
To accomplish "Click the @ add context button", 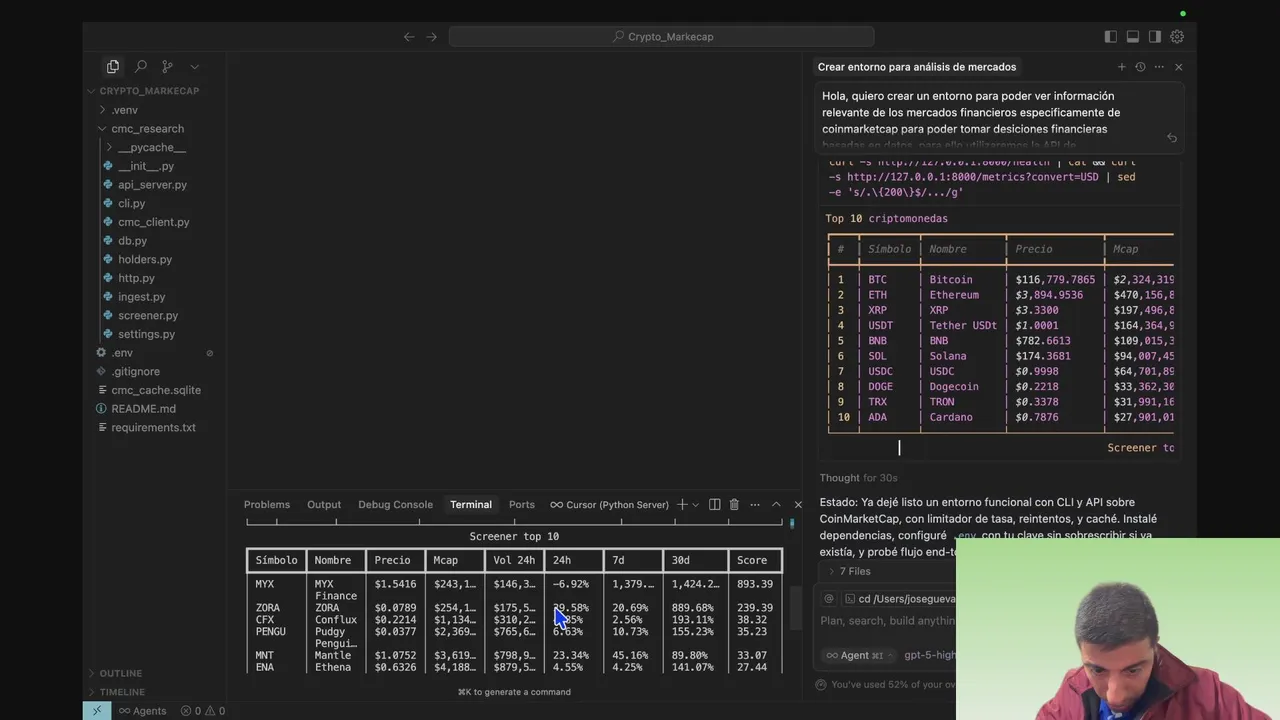I will tap(828, 599).
